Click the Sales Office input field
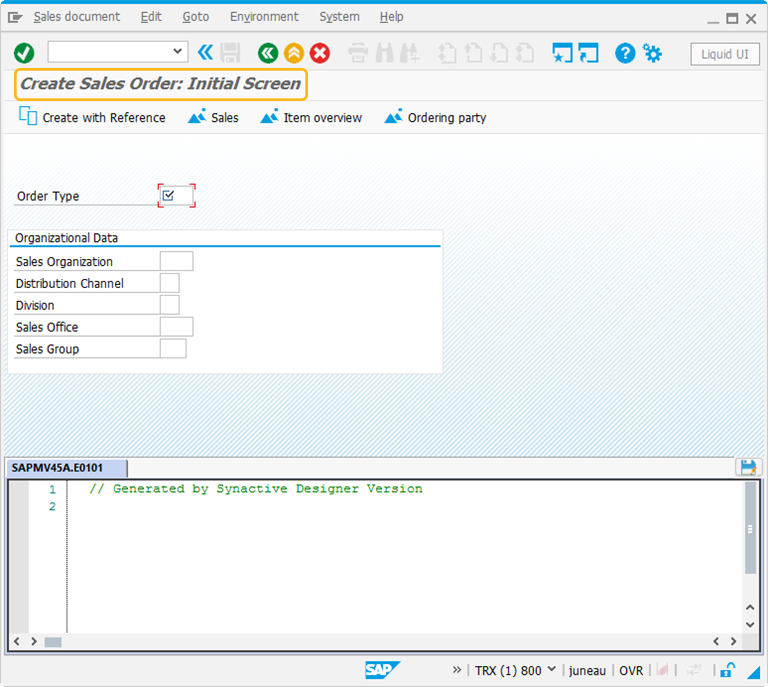The image size is (768, 687). pos(176,327)
